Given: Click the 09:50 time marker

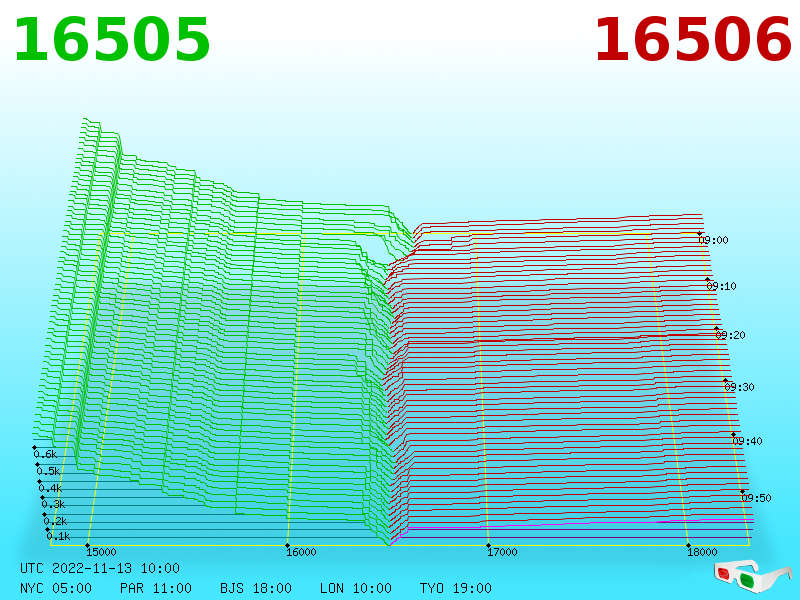Looking at the screenshot, I should click(756, 498).
